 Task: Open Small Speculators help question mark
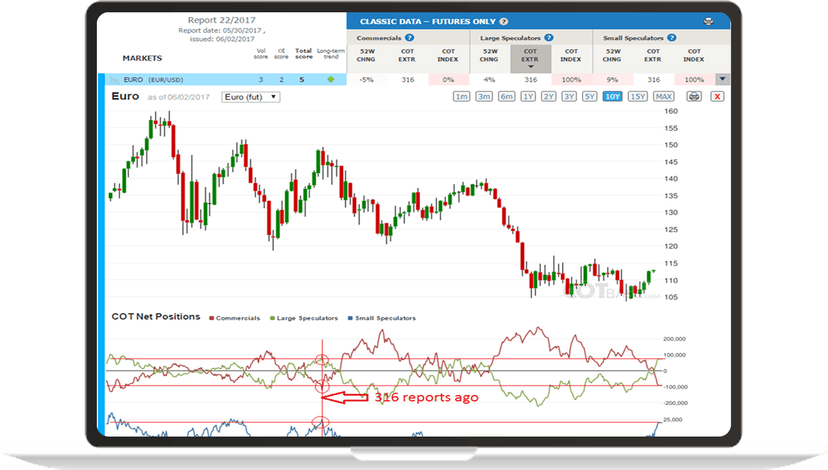click(x=672, y=38)
